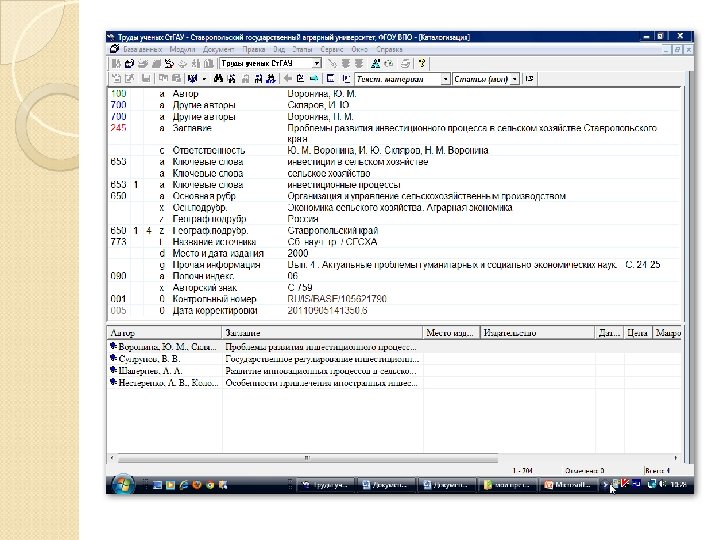This screenshot has height=540, width=720.
Task: Click the Контрольный номер value RU/IS/BASE
Action: tap(337, 299)
